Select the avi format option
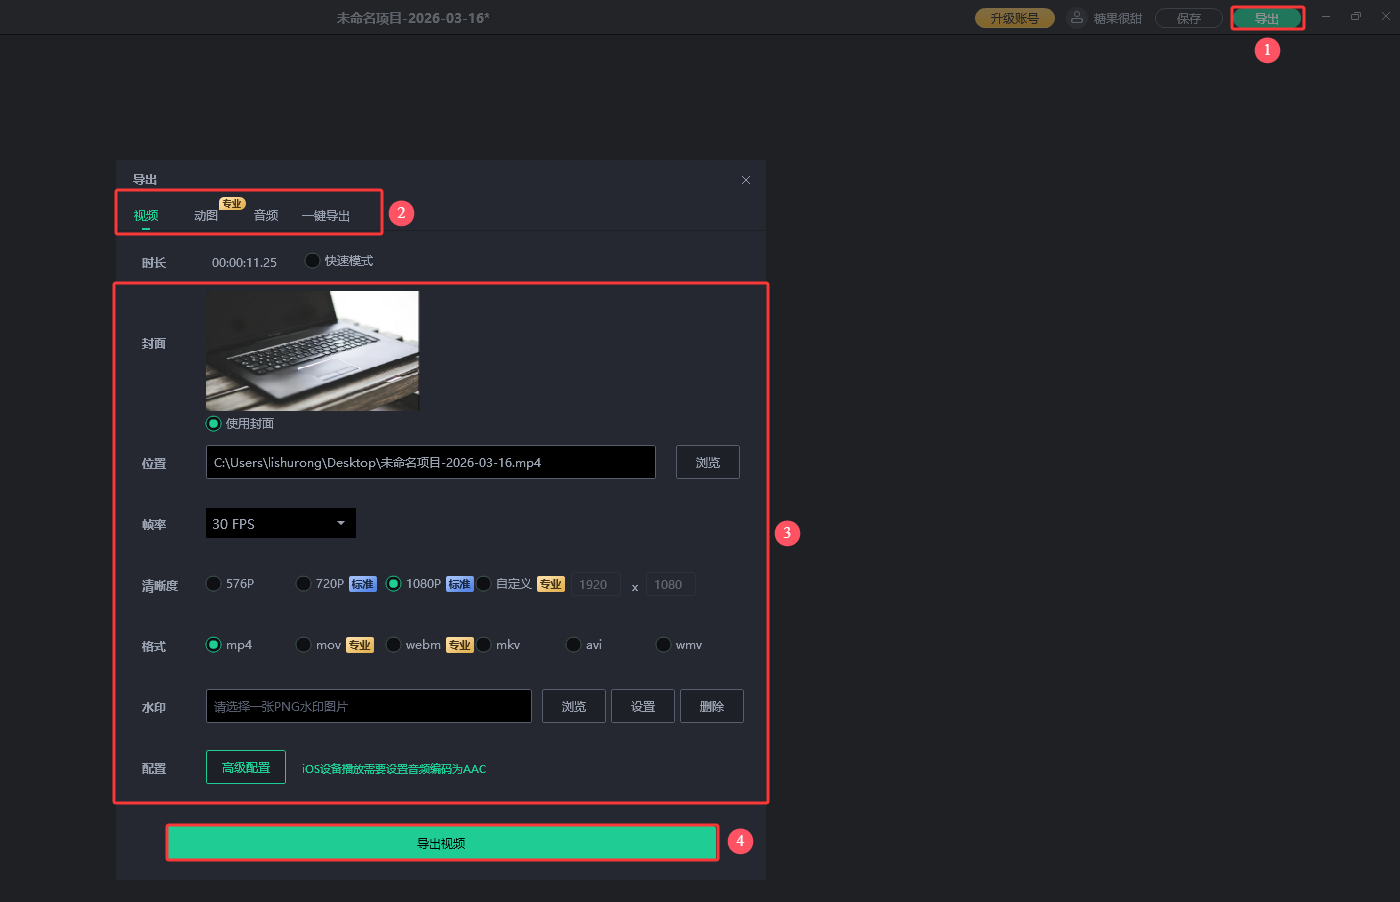The width and height of the screenshot is (1400, 902). click(x=574, y=645)
